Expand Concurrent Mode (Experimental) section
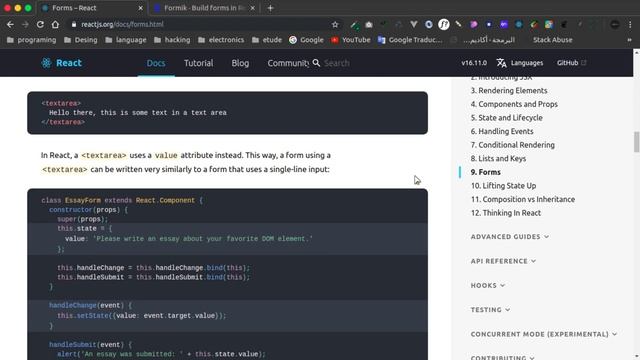 pyautogui.click(x=543, y=334)
